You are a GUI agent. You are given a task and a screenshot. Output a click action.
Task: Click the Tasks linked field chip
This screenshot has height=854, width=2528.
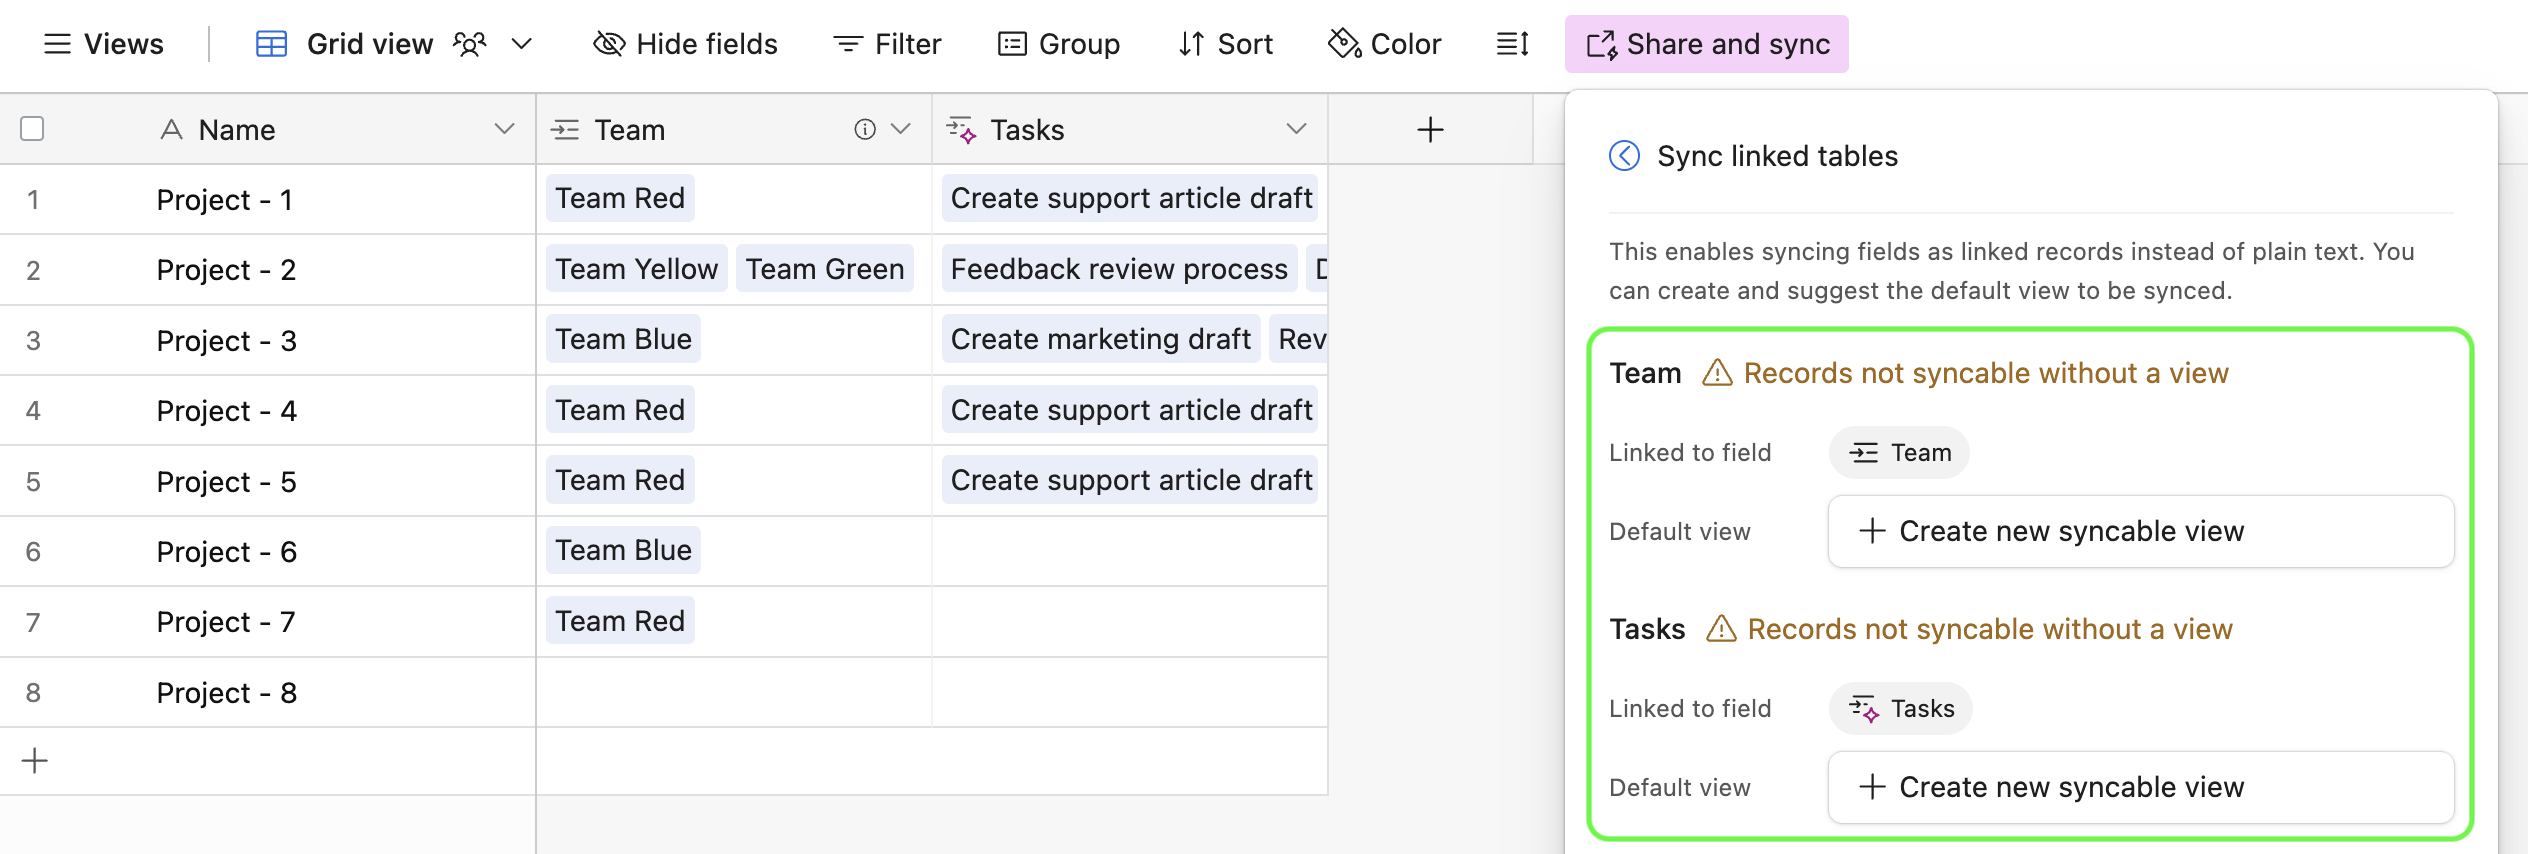pos(1901,709)
